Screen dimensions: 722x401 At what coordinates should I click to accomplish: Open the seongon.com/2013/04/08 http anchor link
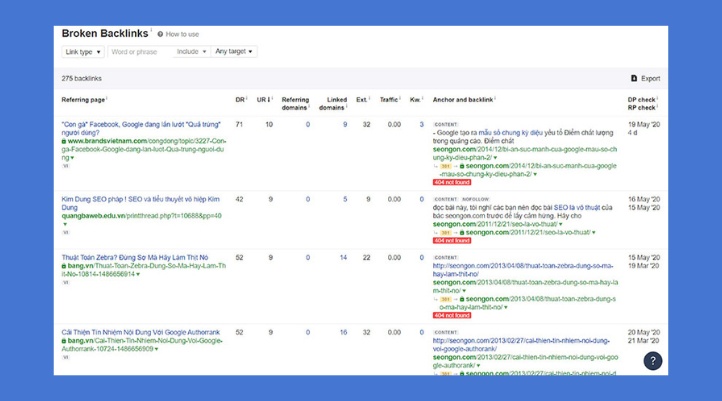pos(523,270)
